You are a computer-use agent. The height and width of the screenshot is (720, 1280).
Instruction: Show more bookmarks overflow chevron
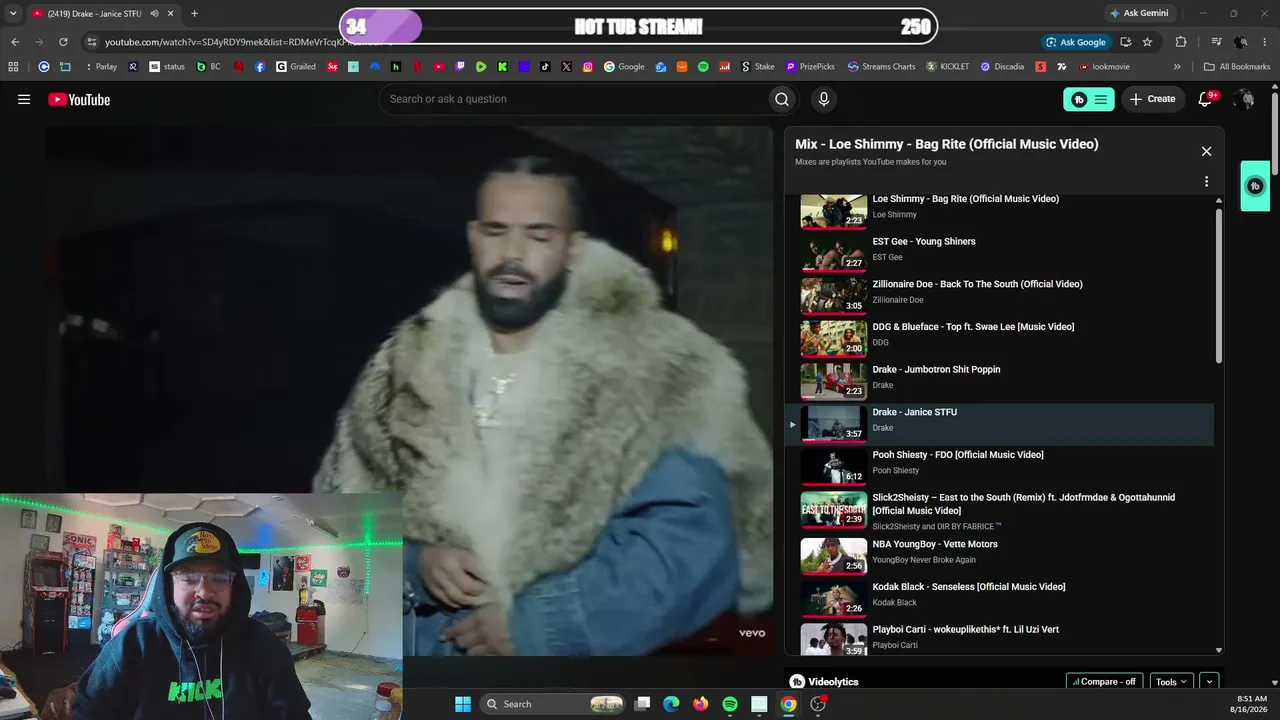pyautogui.click(x=1177, y=67)
